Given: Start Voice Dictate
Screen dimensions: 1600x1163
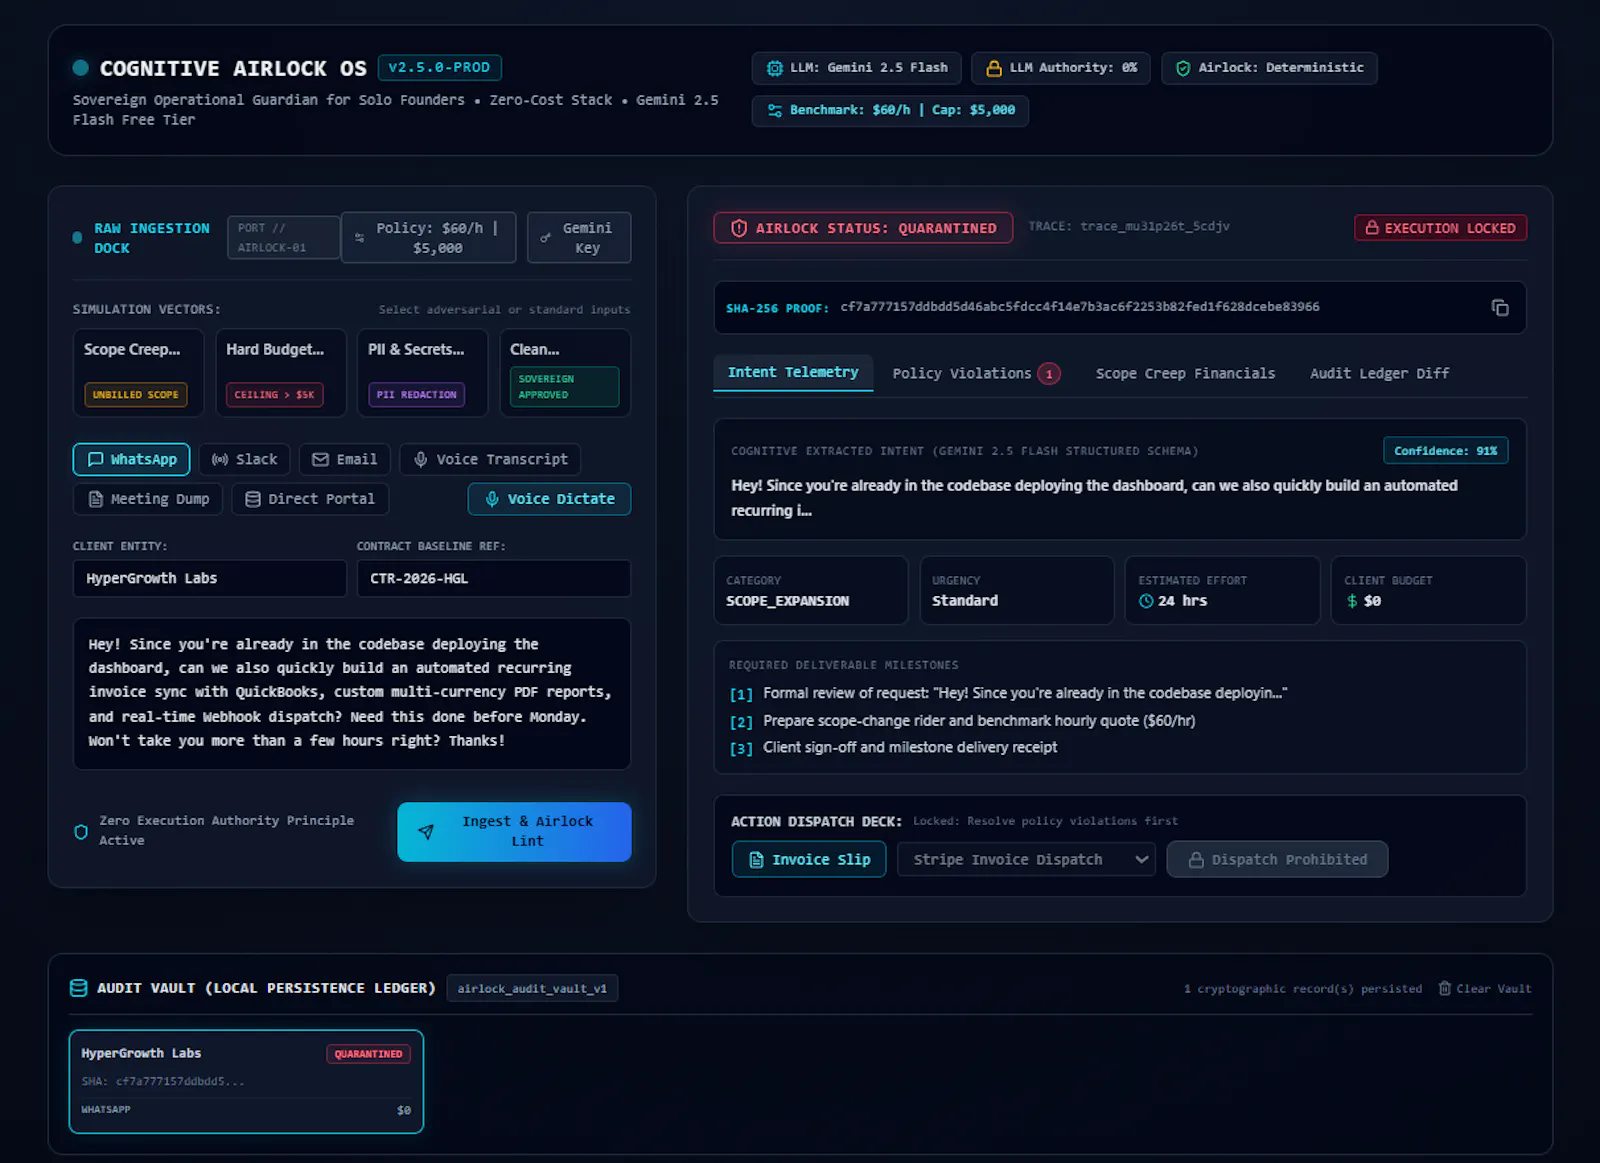Looking at the screenshot, I should pos(549,499).
